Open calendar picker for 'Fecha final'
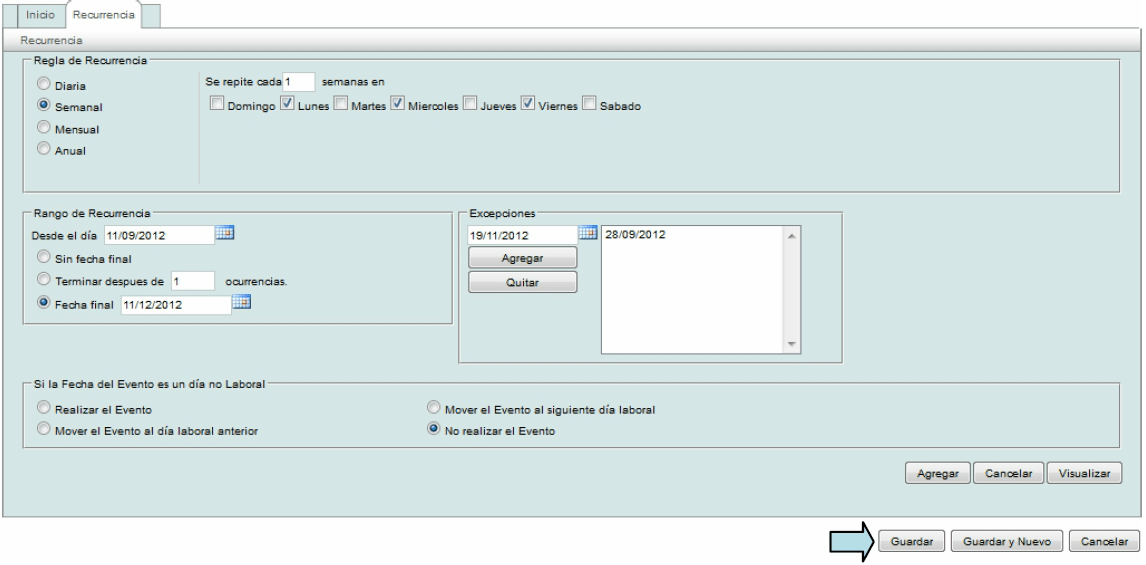 click(241, 303)
